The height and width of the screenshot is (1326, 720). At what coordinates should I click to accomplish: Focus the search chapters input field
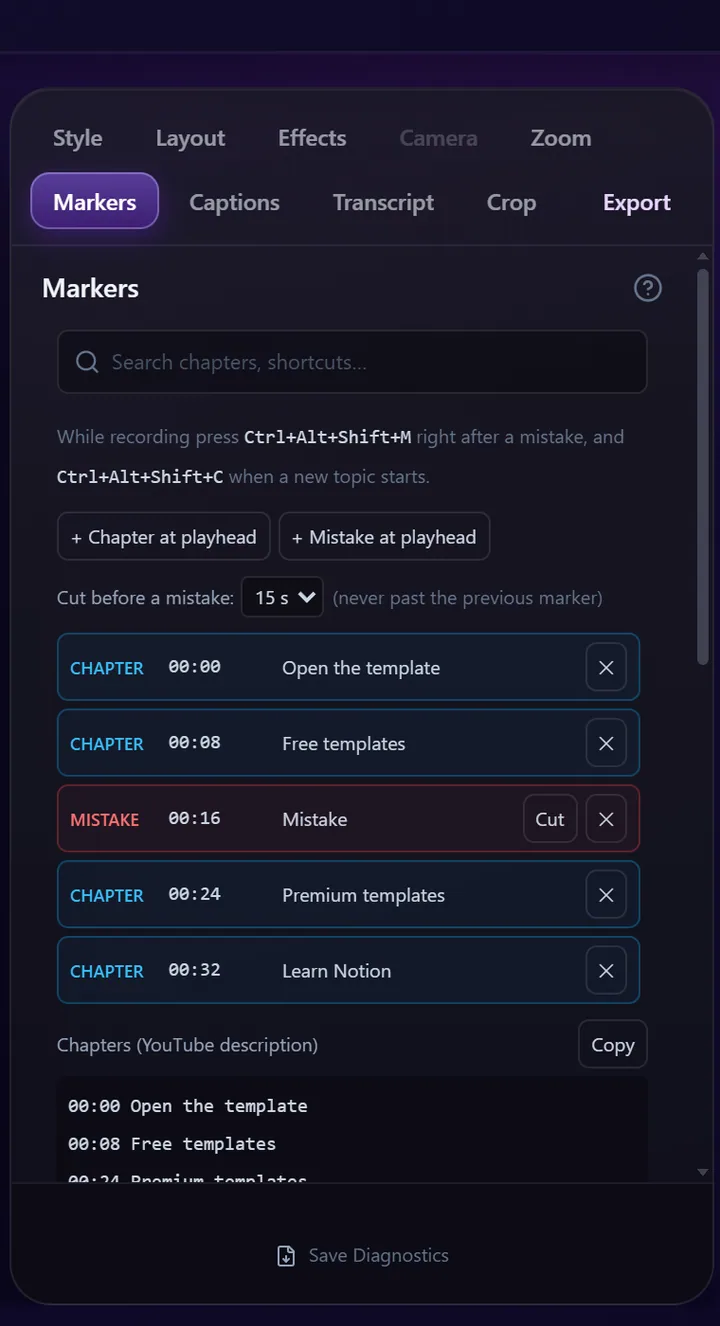pos(352,362)
